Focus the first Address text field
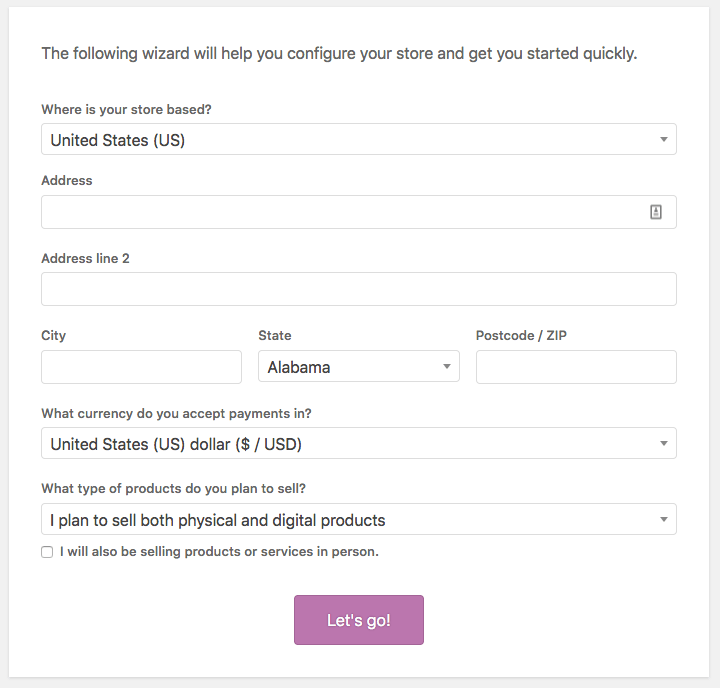Viewport: 720px width, 688px height. pos(340,212)
